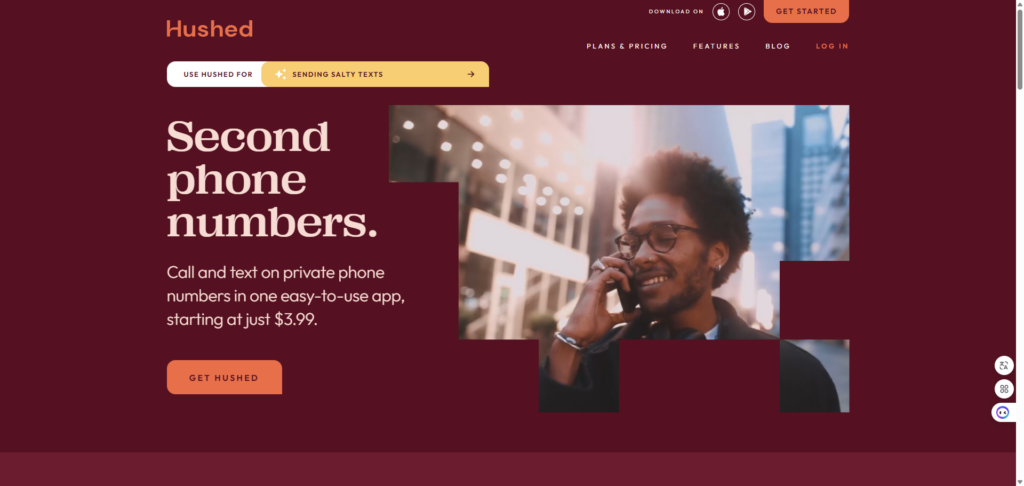Click the scrollbar up arrow
1024x486 pixels.
(x=1019, y=5)
